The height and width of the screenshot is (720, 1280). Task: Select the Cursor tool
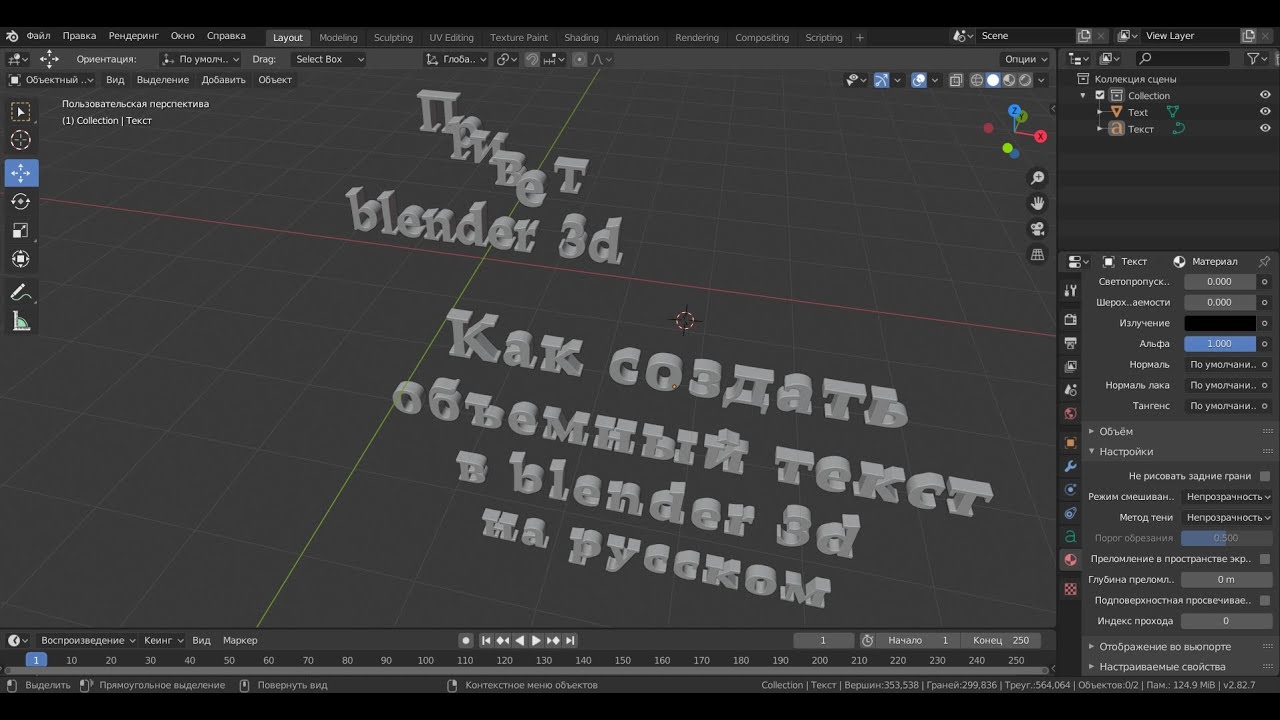point(20,140)
